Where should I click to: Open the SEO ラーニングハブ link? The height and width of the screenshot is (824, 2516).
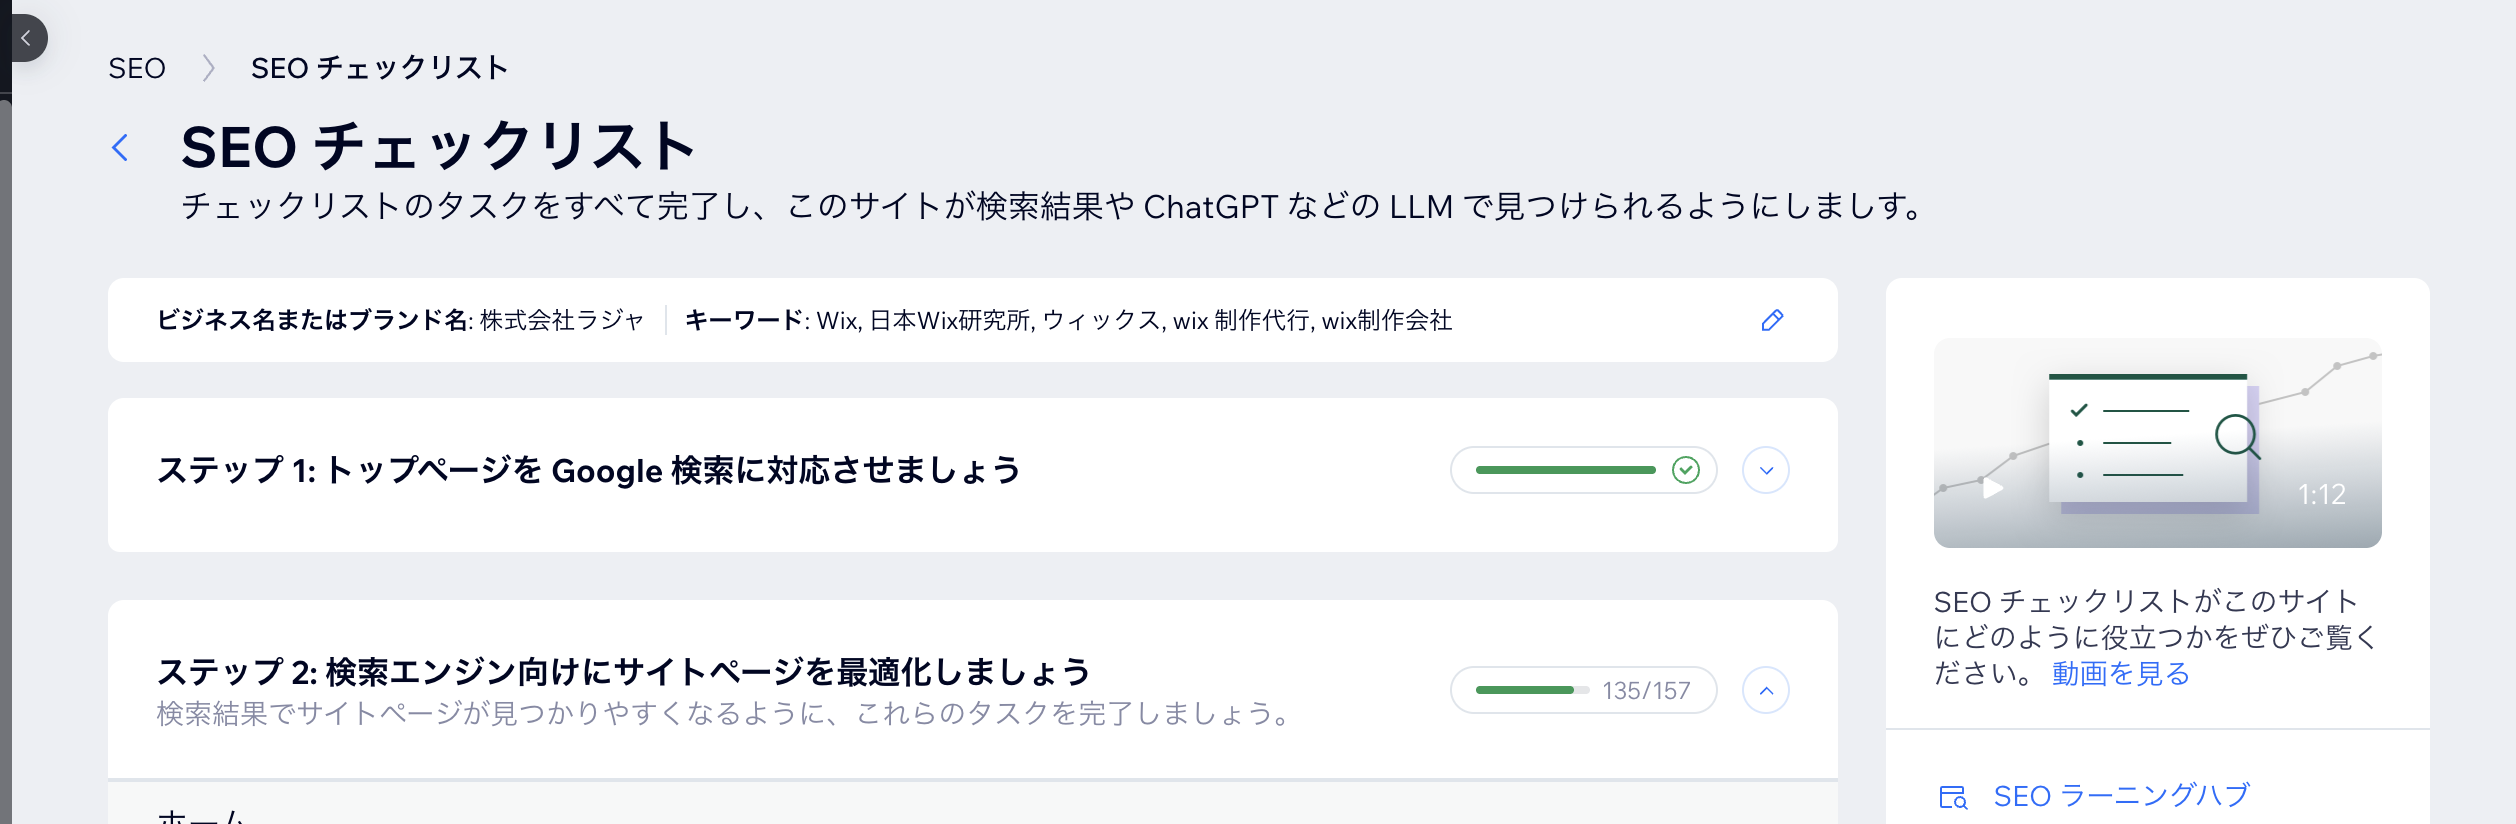[2121, 796]
